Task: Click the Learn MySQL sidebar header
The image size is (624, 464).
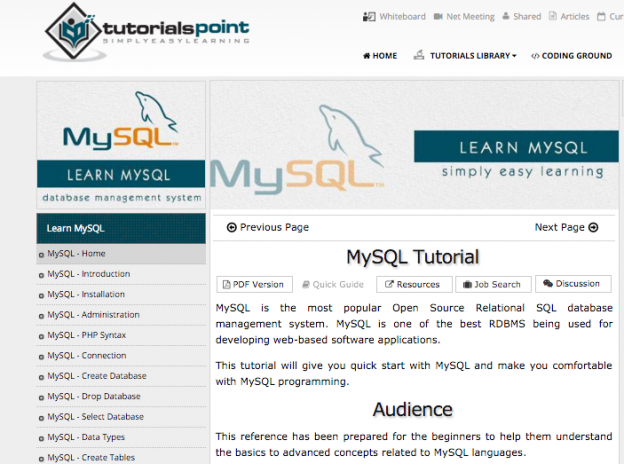Action: [121, 228]
